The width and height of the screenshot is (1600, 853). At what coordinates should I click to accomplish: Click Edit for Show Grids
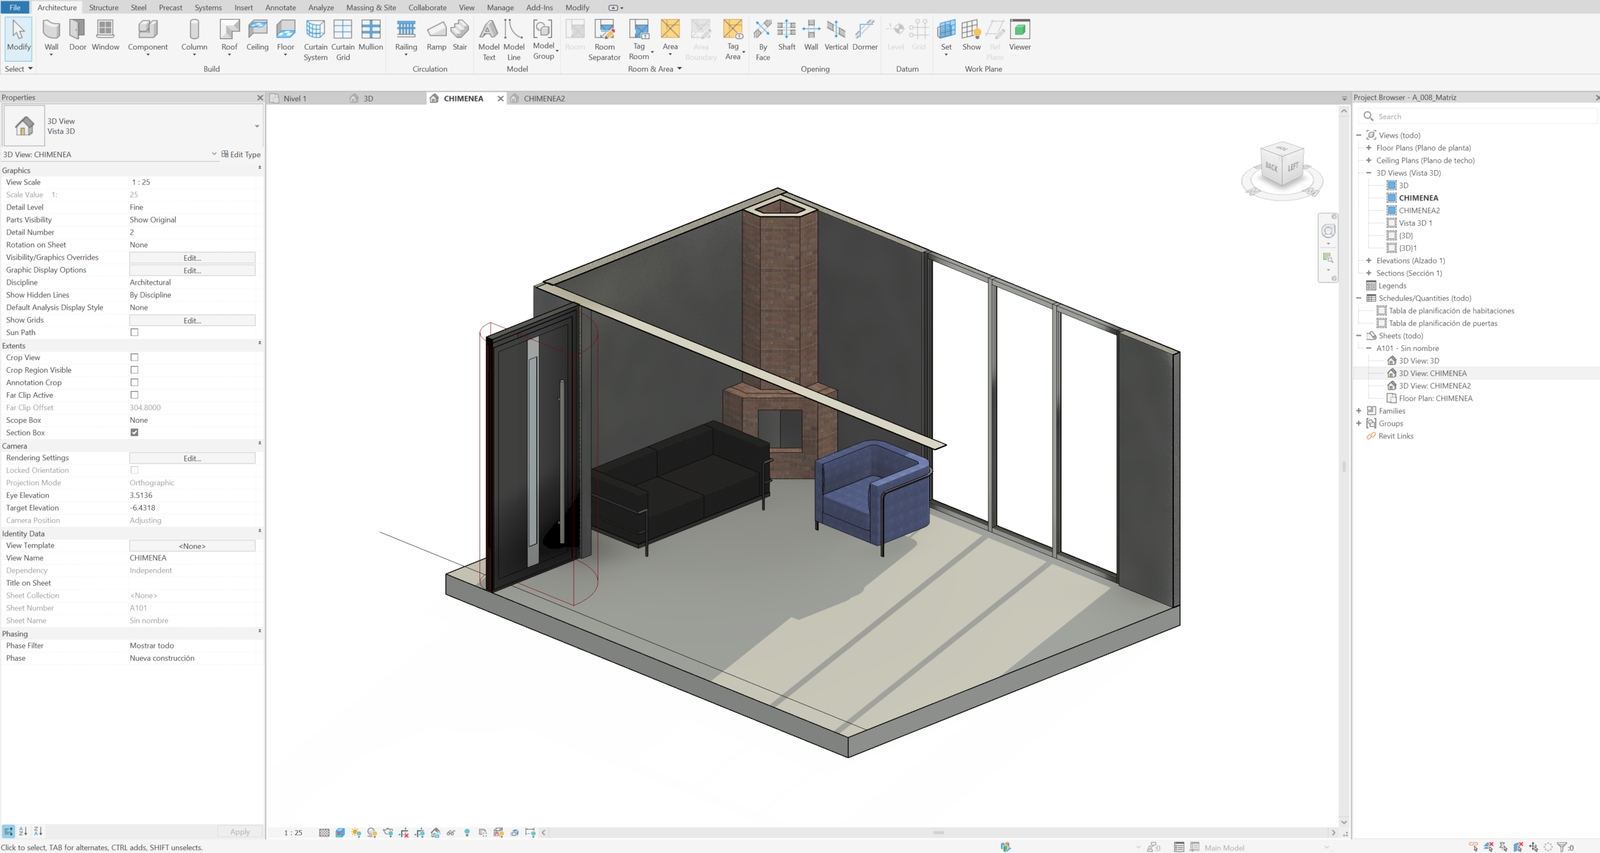192,321
